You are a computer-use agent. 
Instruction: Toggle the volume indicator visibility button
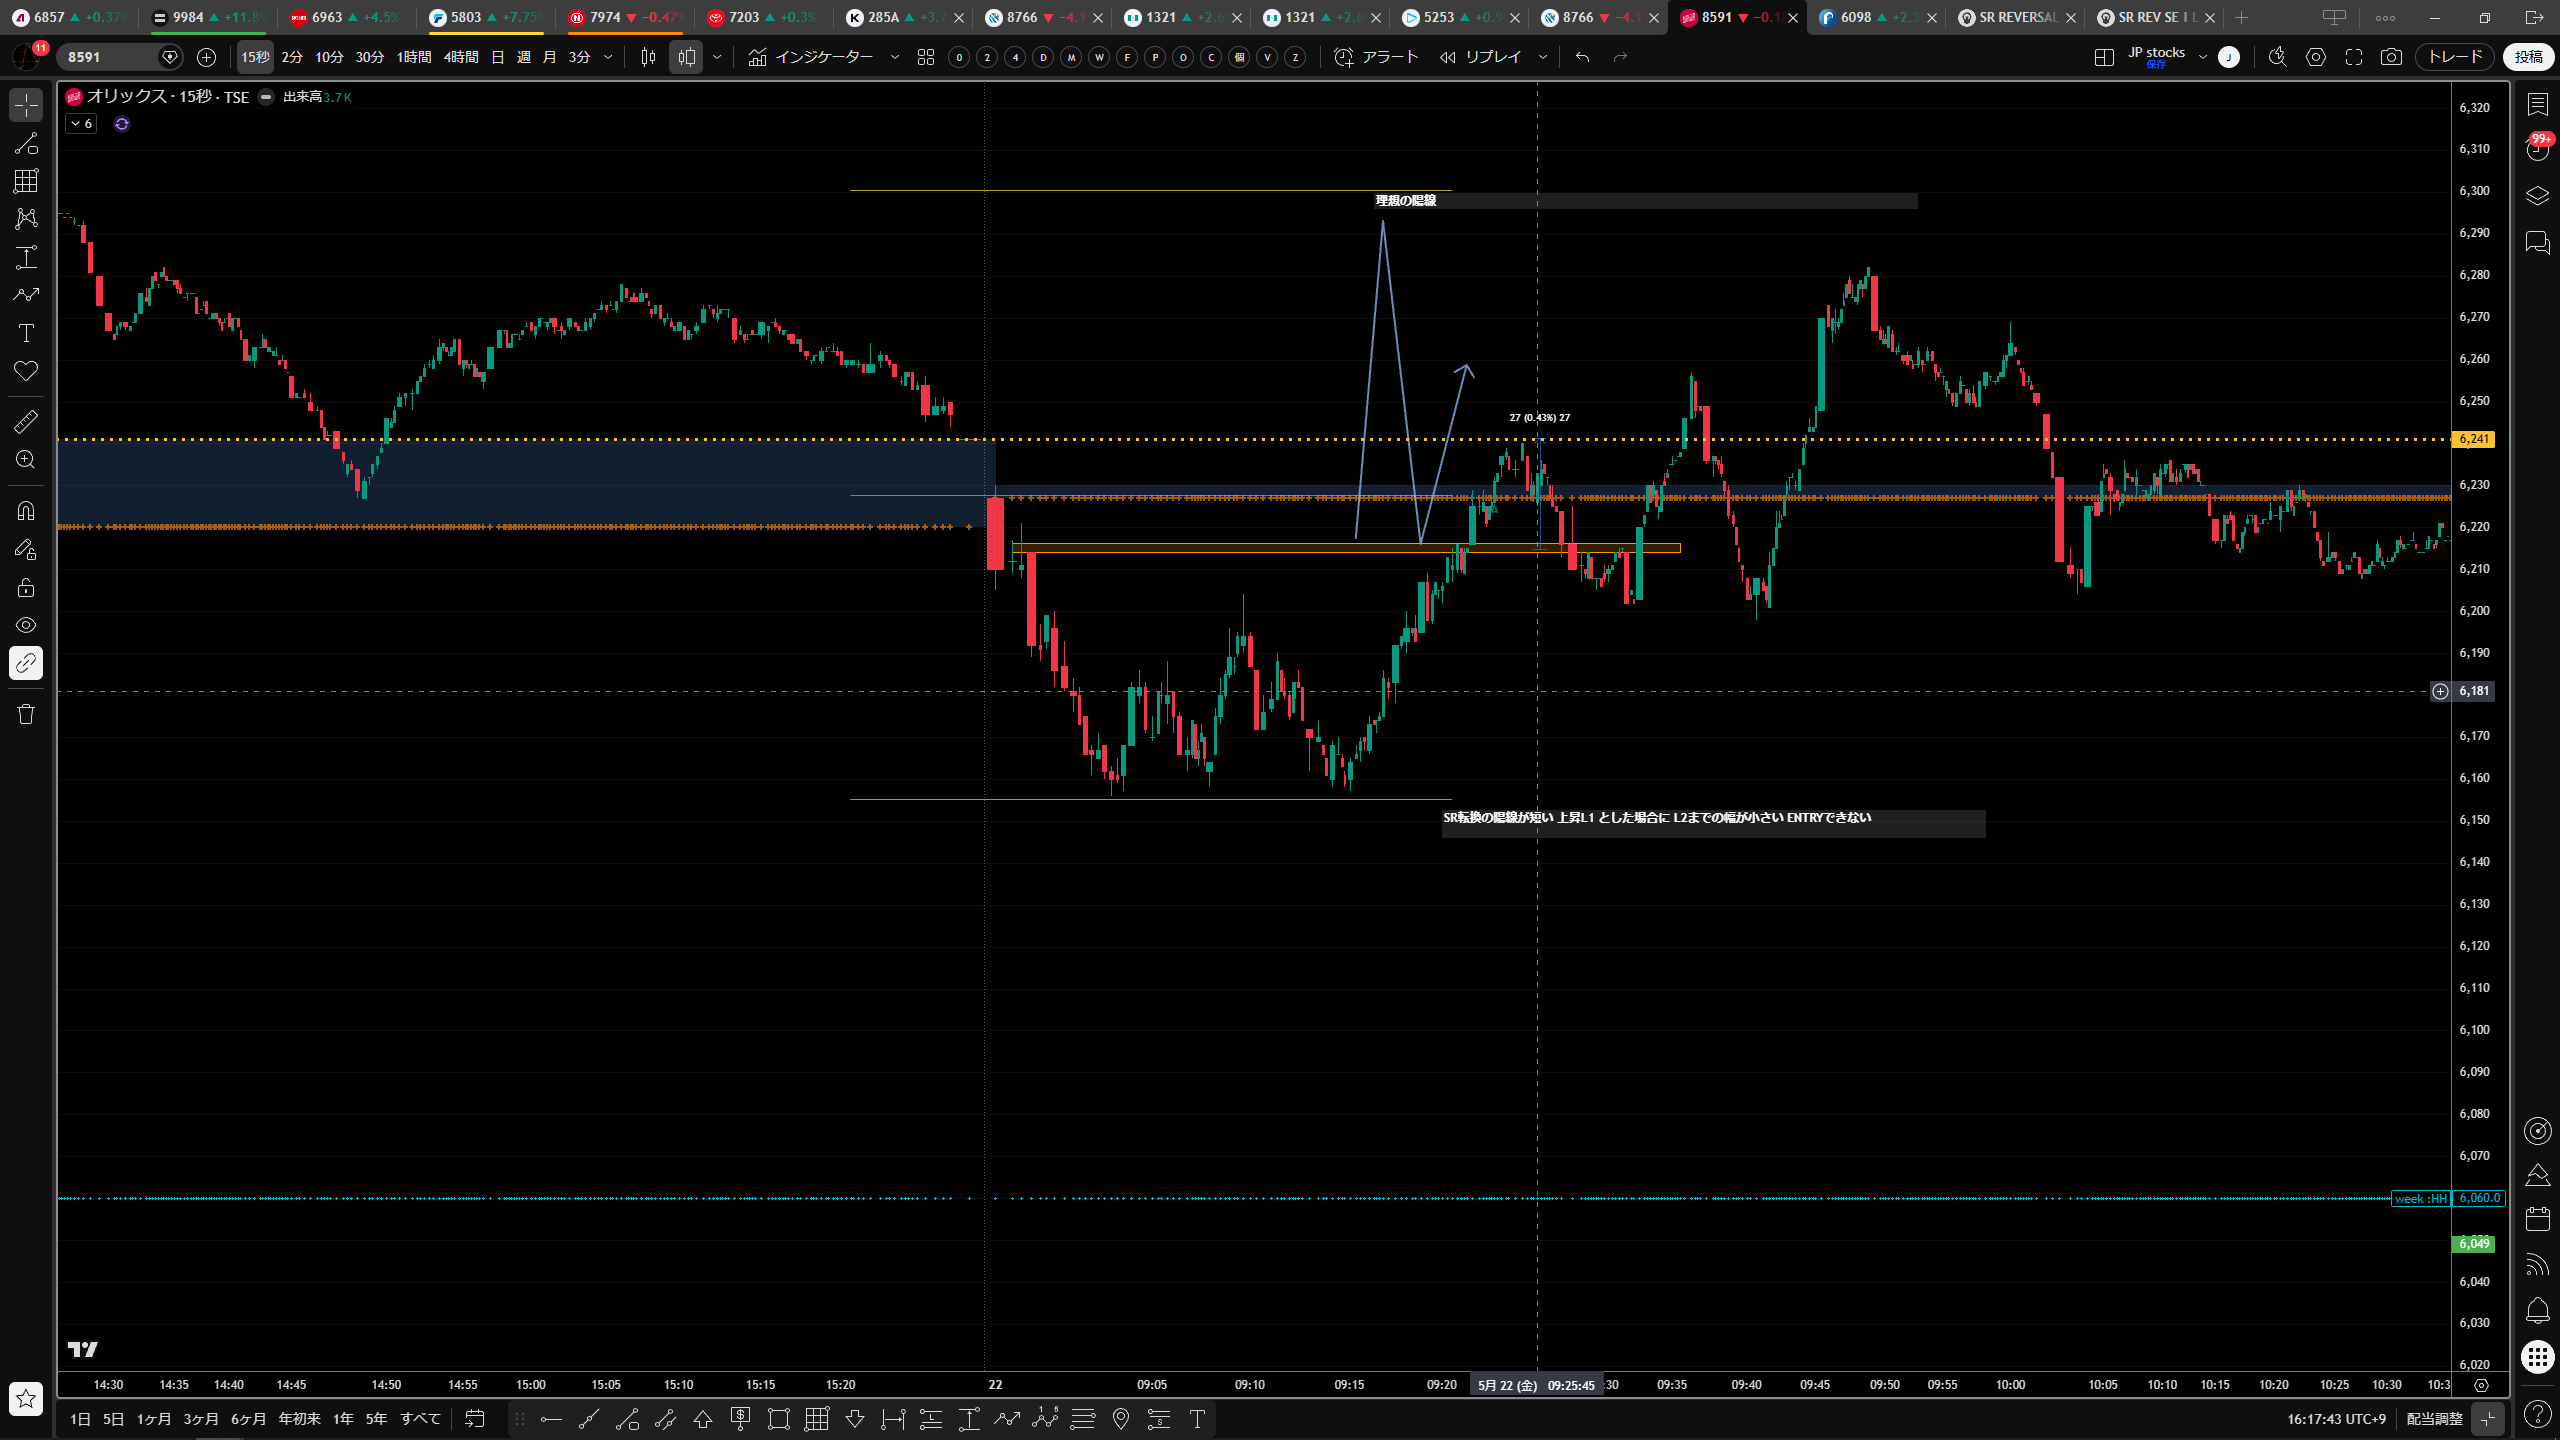pos(266,97)
